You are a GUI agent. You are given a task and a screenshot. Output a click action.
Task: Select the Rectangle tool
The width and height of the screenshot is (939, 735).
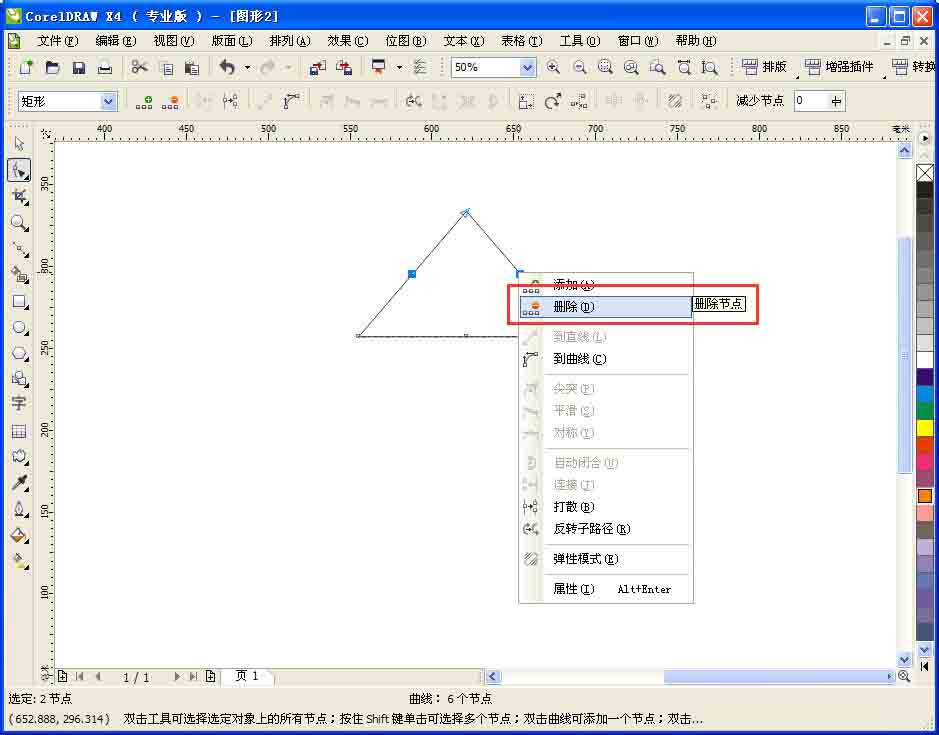tap(20, 302)
